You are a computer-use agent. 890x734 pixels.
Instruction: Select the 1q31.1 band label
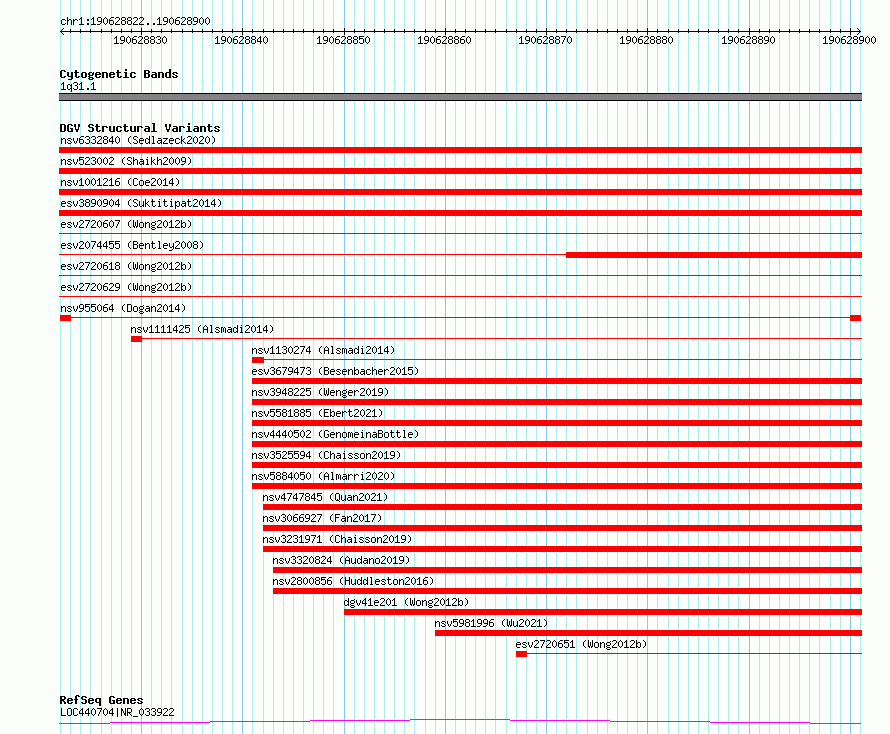[x=78, y=86]
